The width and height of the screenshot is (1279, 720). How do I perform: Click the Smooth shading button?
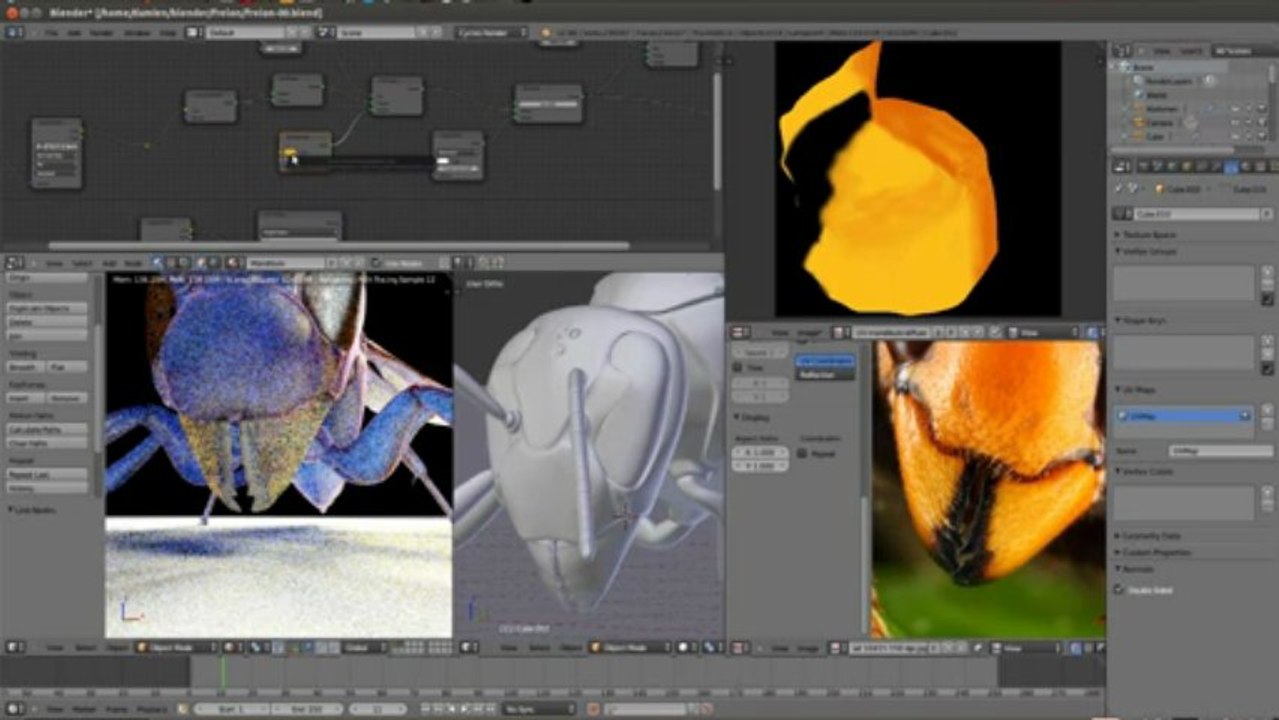pyautogui.click(x=22, y=367)
